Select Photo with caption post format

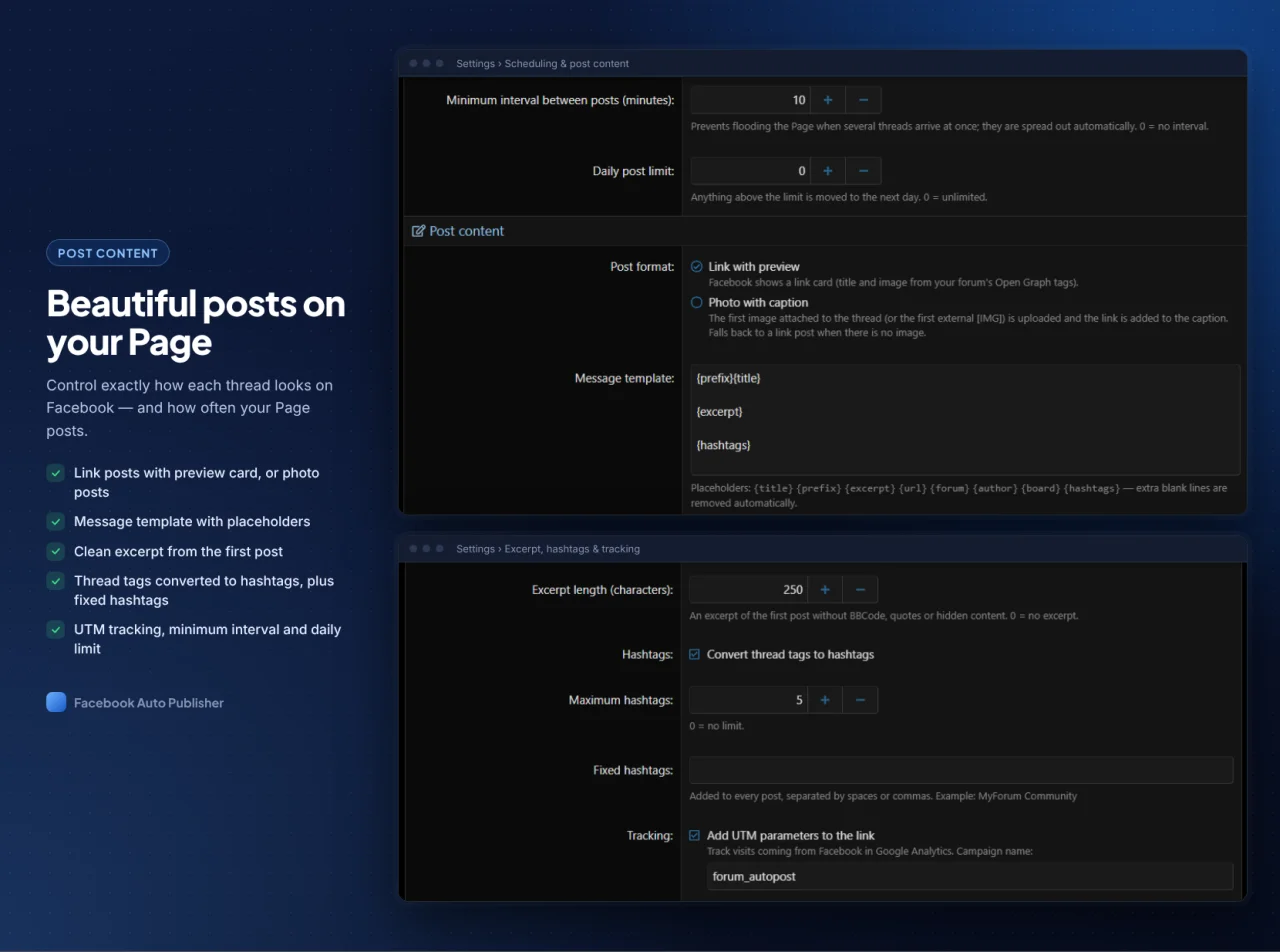click(x=697, y=302)
